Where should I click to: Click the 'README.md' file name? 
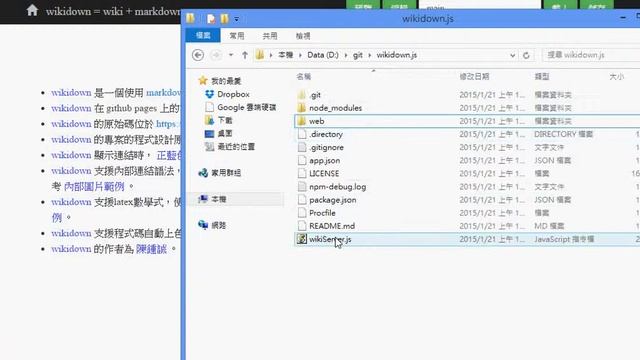click(332, 226)
